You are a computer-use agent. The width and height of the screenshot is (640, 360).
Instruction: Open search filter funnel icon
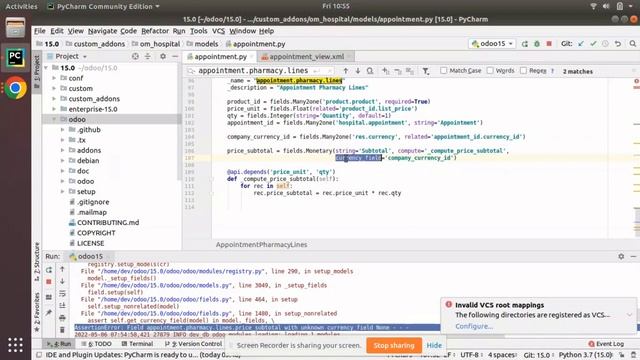point(426,71)
